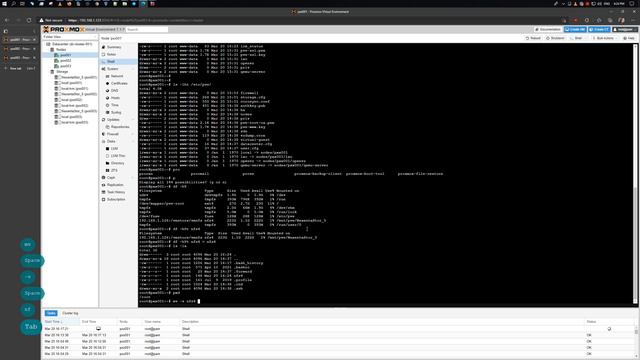The image size is (640, 360).
Task: Click the Documentation button
Action: tap(548, 29)
